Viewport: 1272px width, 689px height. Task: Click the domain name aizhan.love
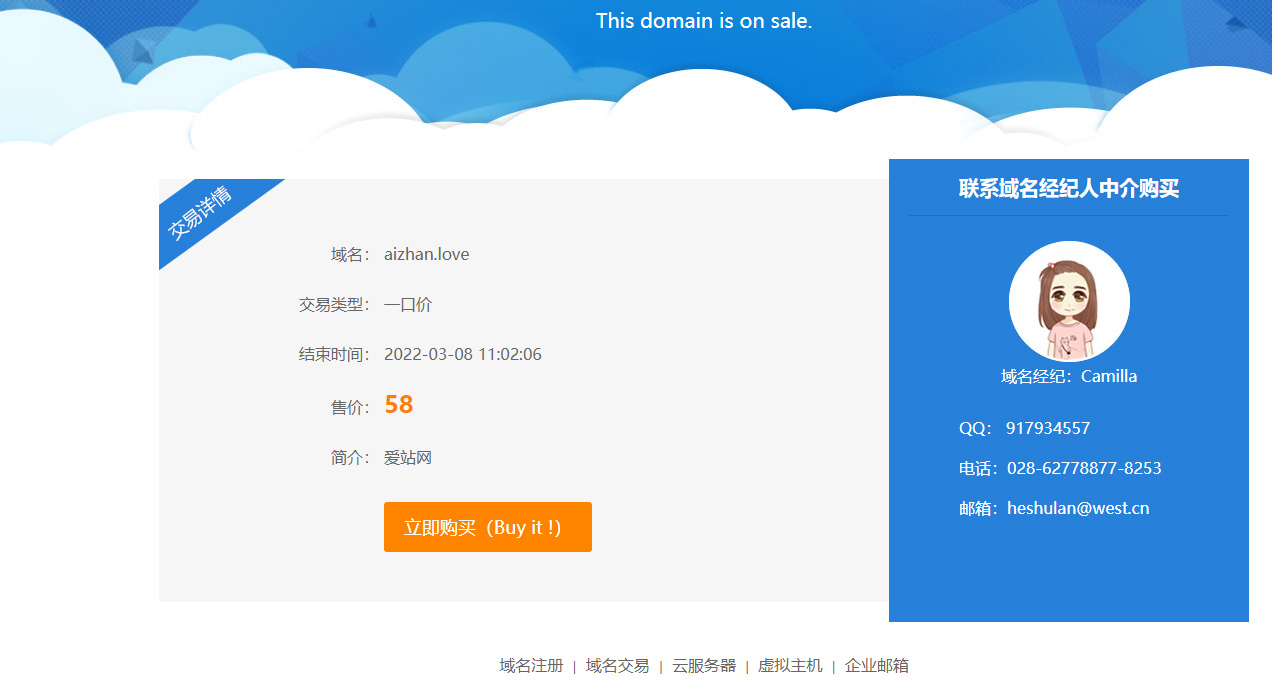point(426,255)
